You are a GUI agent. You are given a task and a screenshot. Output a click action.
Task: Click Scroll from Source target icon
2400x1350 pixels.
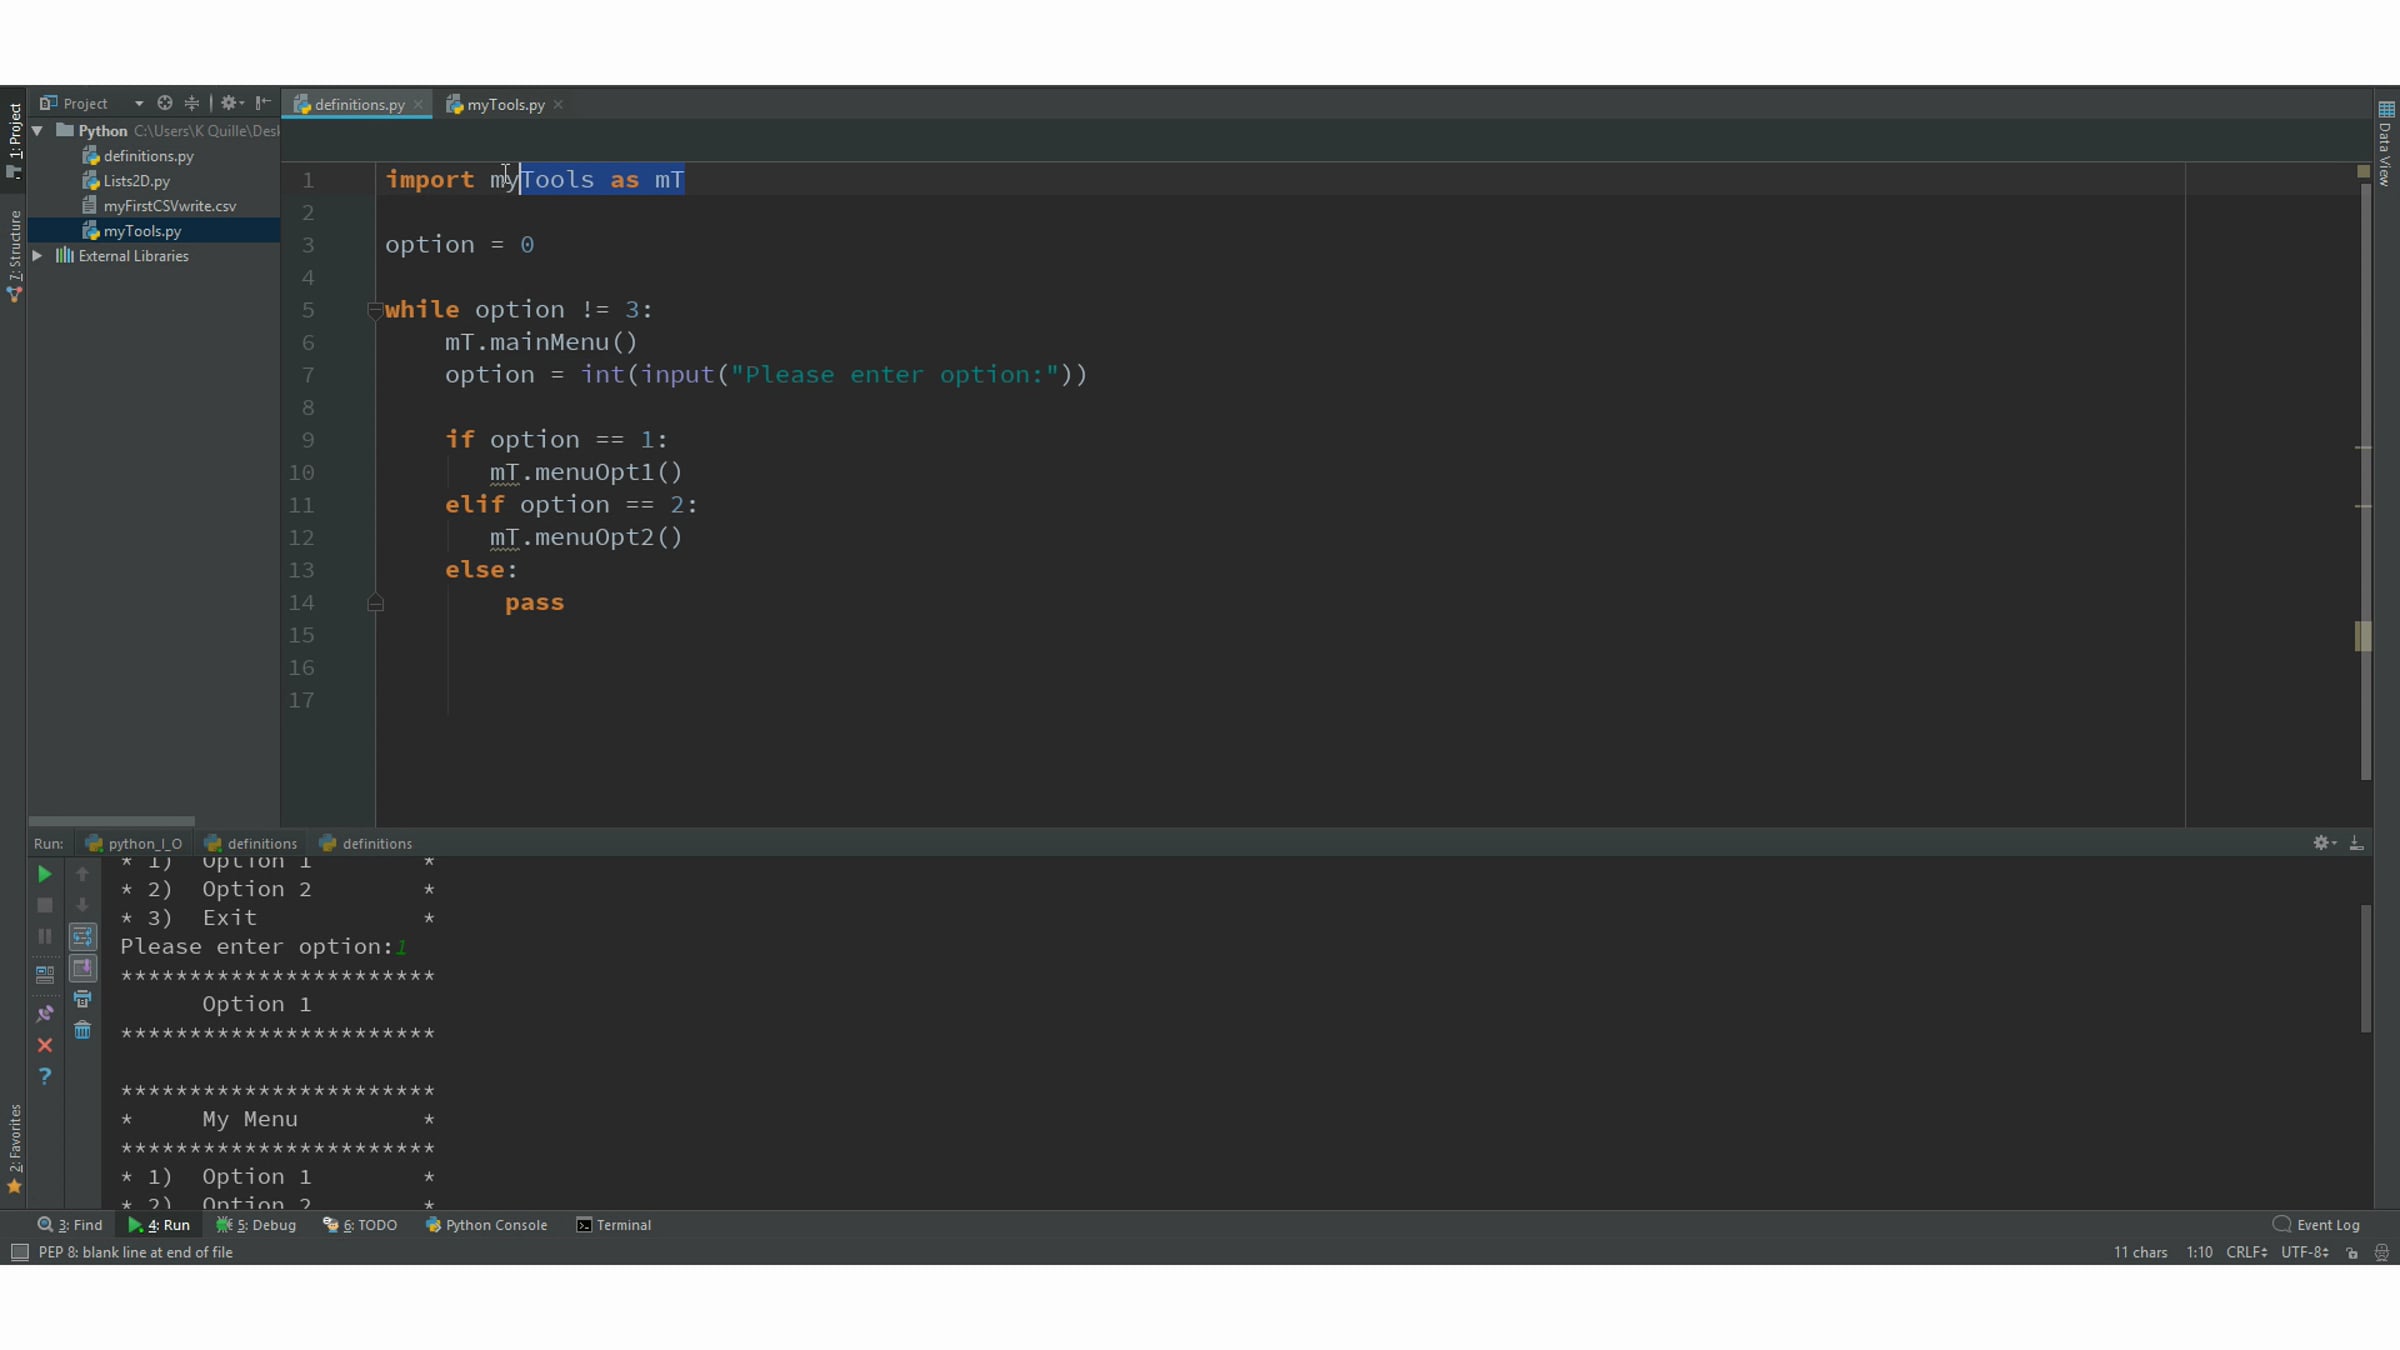[165, 103]
